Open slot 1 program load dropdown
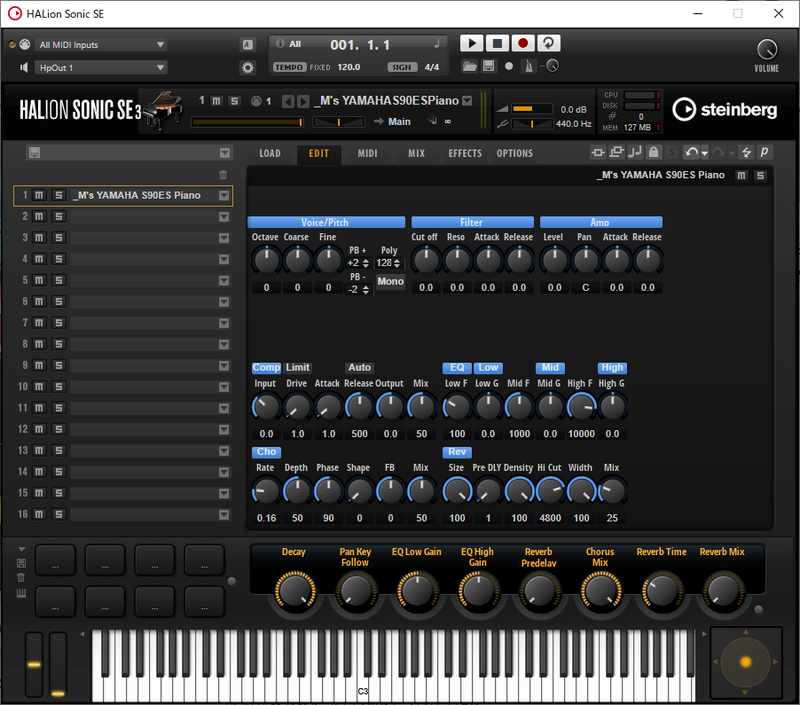This screenshot has width=800, height=705. pyautogui.click(x=223, y=195)
